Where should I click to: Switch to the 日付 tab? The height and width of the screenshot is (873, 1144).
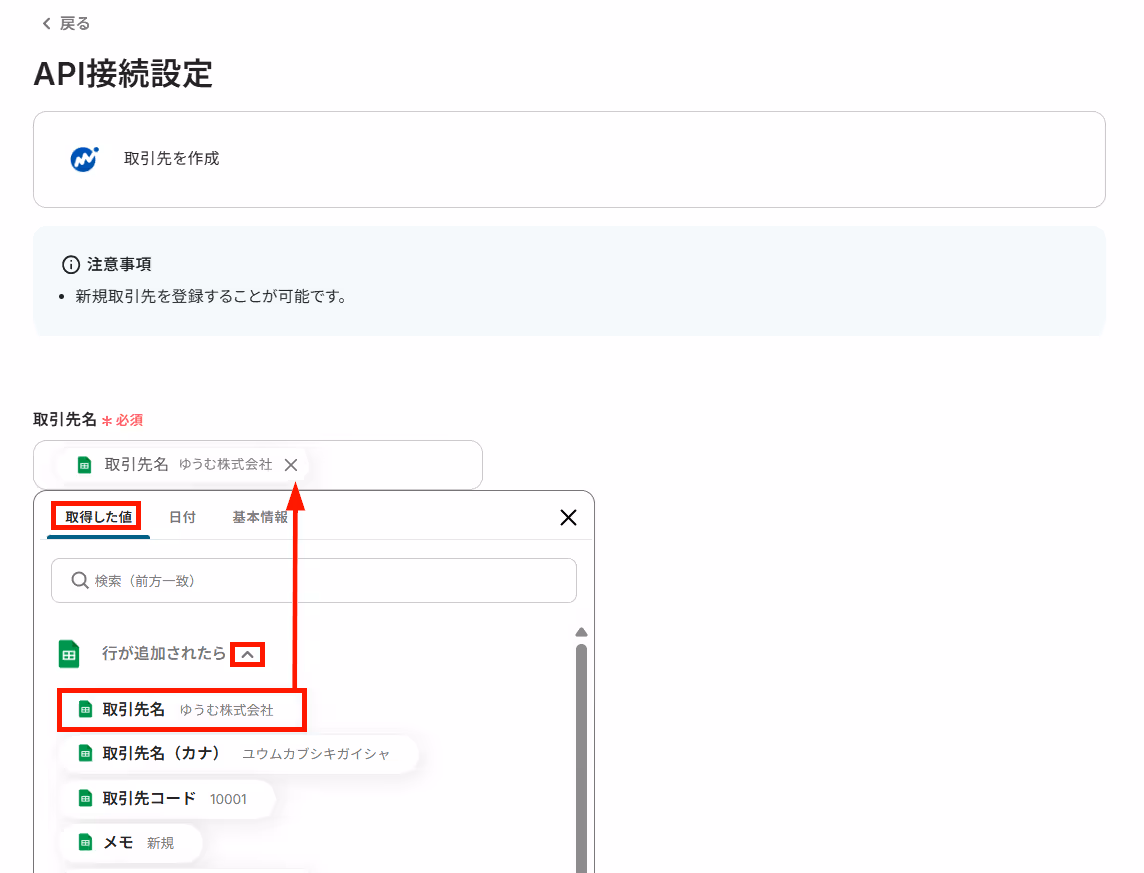point(182,517)
